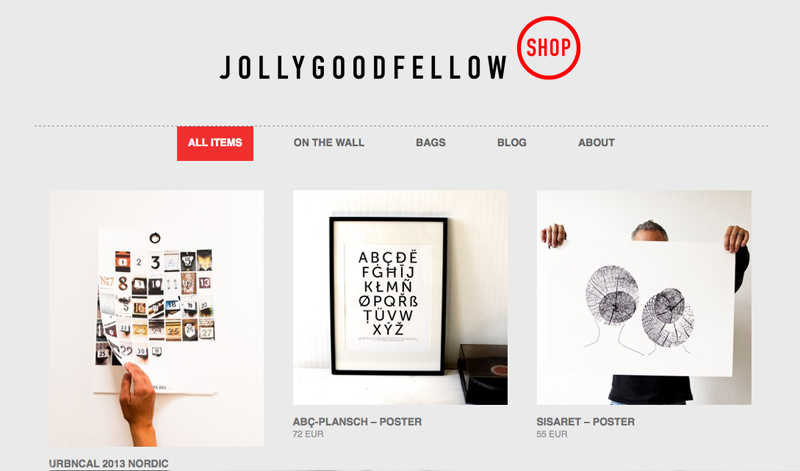Screen dimensions: 800x471
Task: Click the ABÇ-PLANSCH – POSTER title
Action: (x=357, y=422)
